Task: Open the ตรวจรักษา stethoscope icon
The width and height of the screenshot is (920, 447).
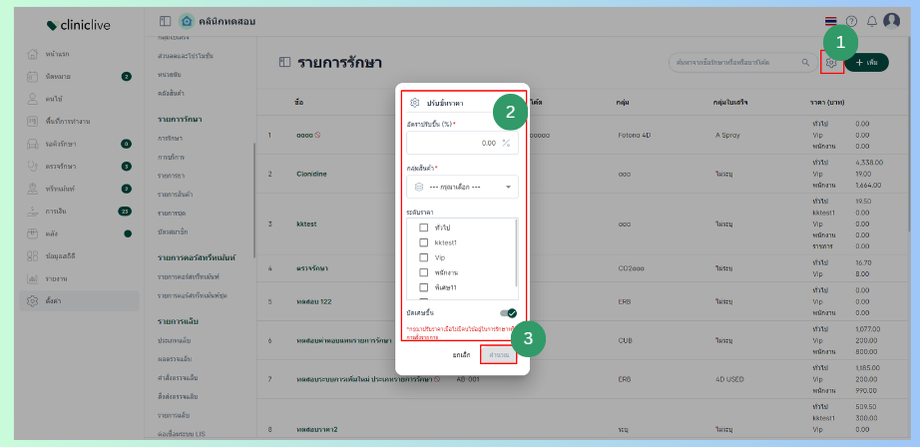Action: tap(33, 166)
